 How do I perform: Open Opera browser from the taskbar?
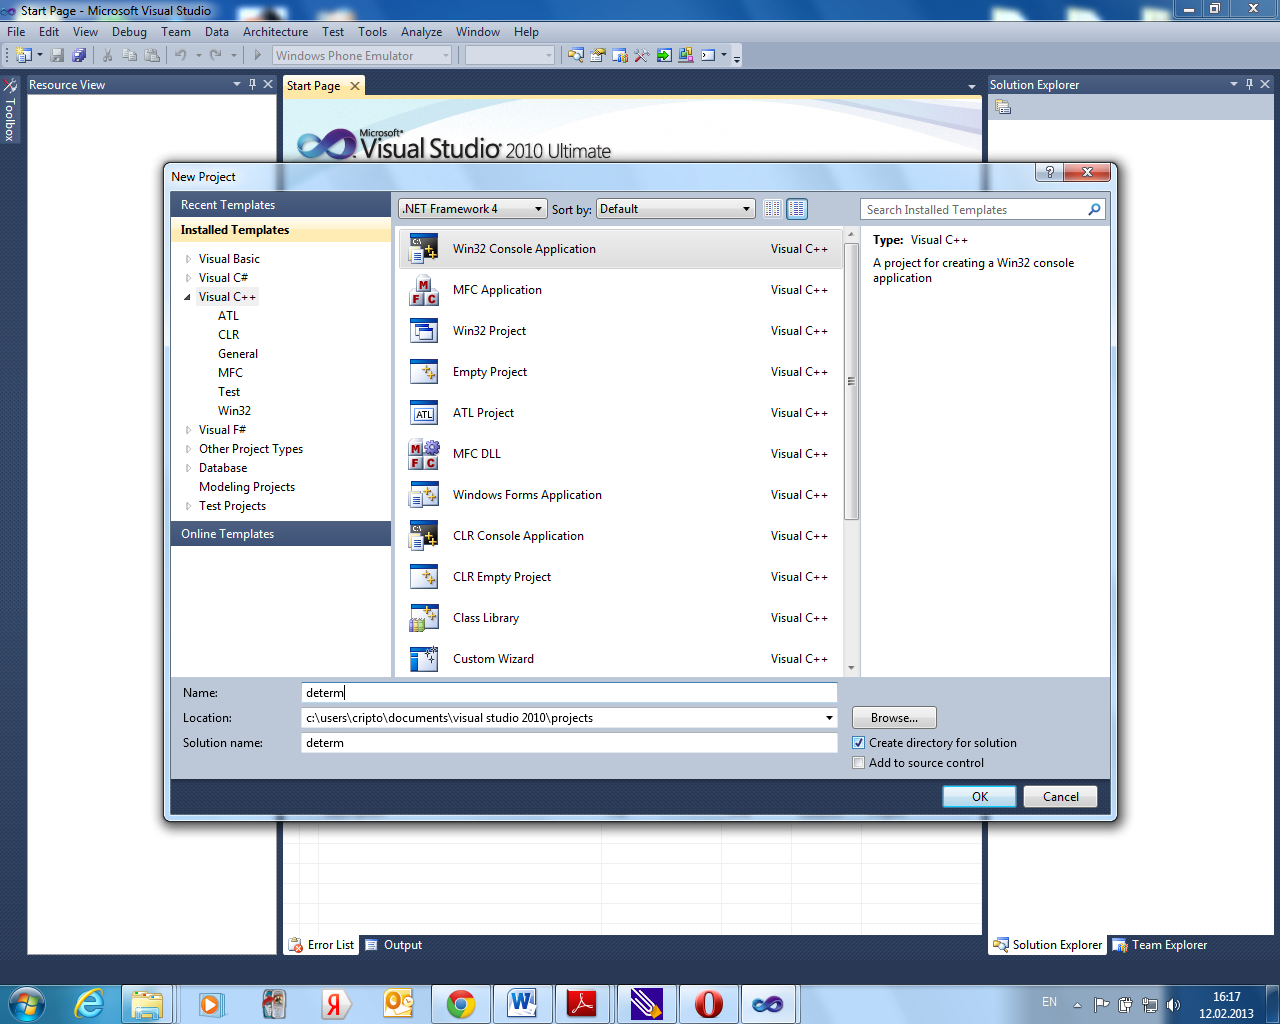[708, 1003]
